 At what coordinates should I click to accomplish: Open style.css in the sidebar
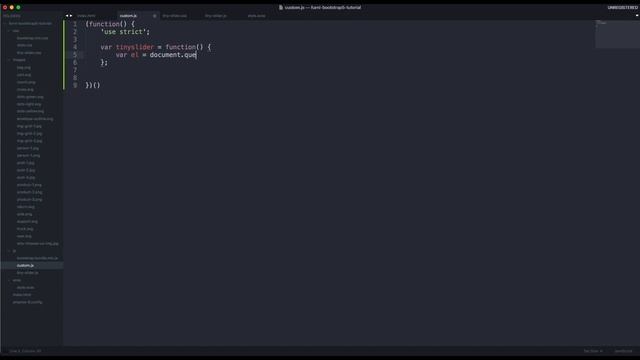(24, 45)
